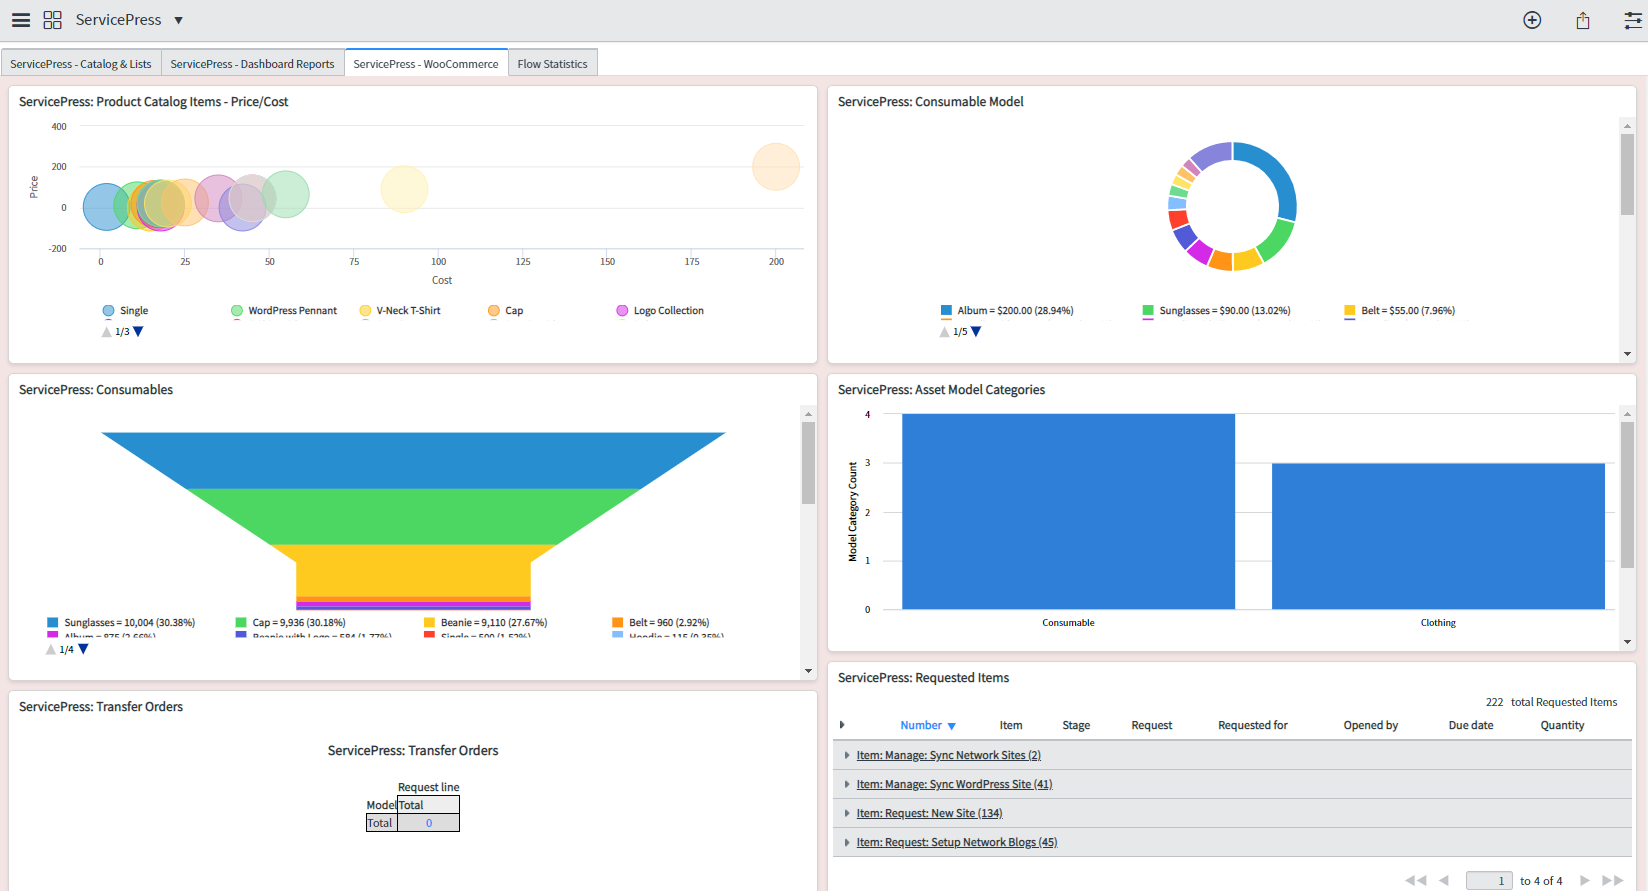Open dashboard settings sliders icon
The width and height of the screenshot is (1648, 891).
click(x=1633, y=20)
